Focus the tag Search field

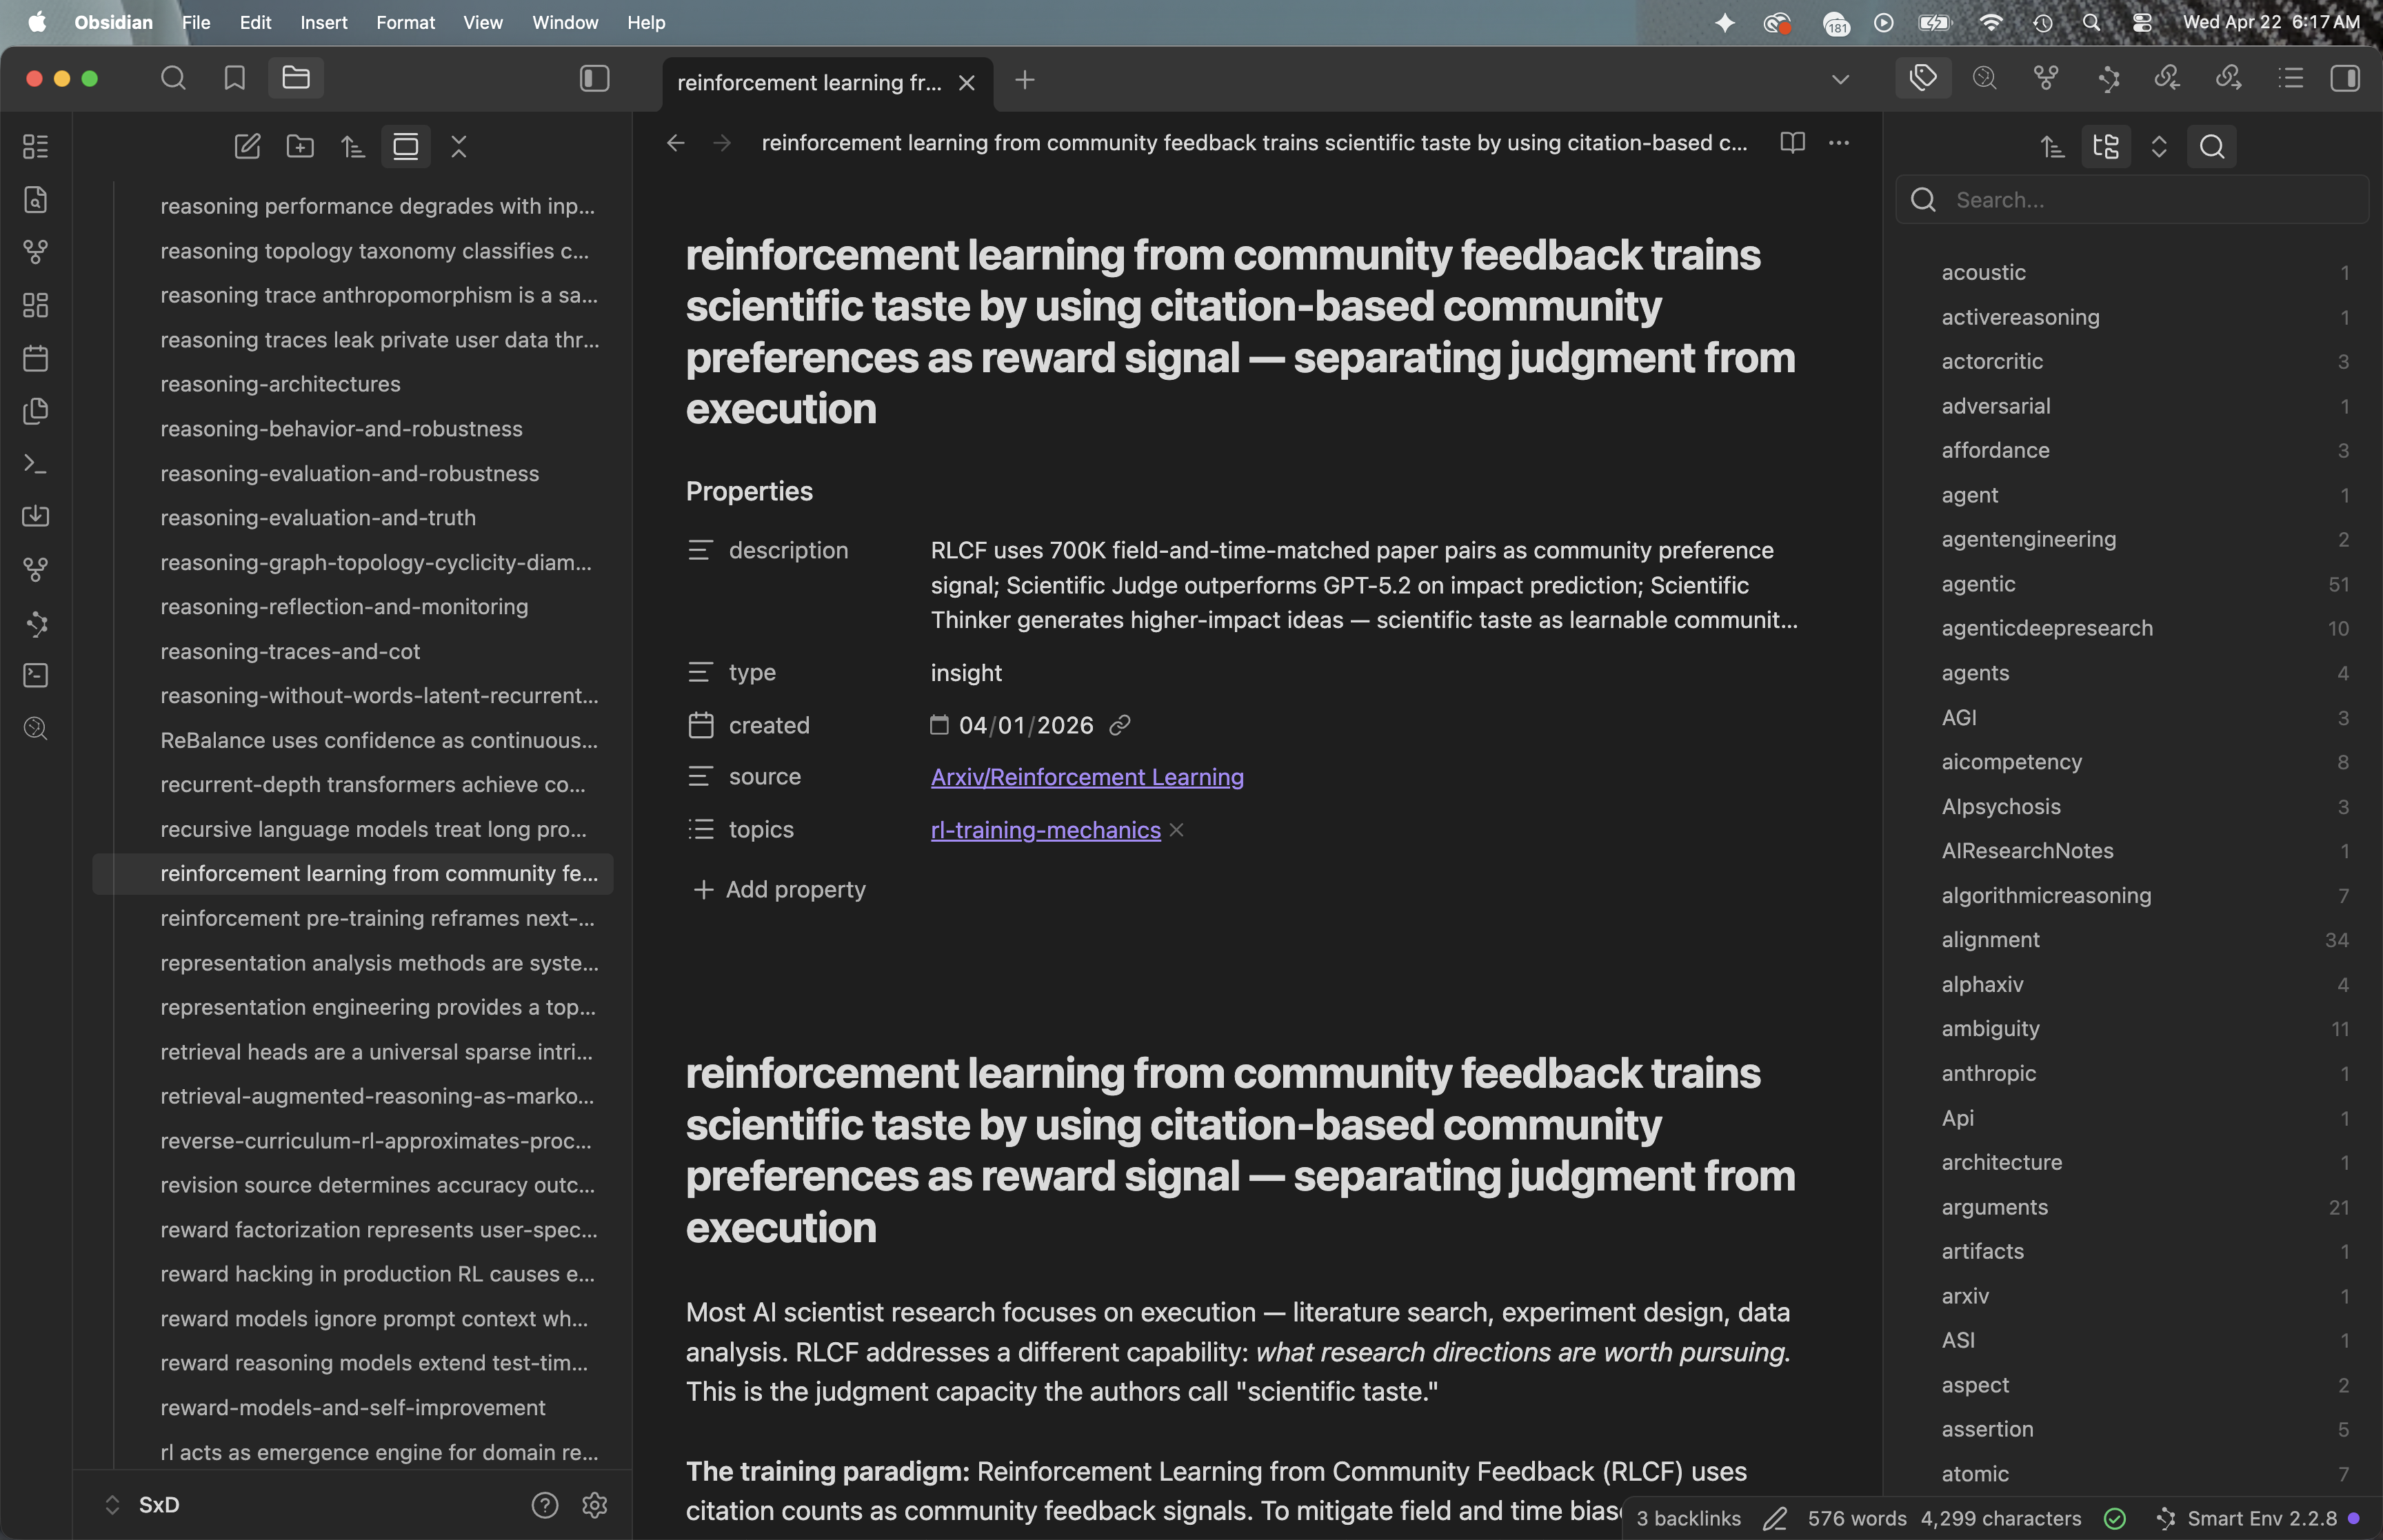pos(2150,200)
